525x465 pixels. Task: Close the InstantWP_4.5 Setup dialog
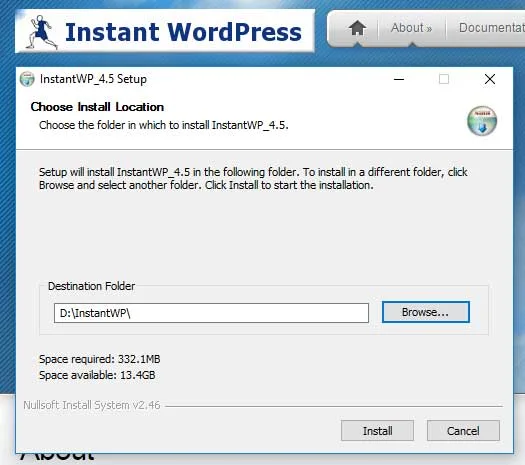[490, 79]
